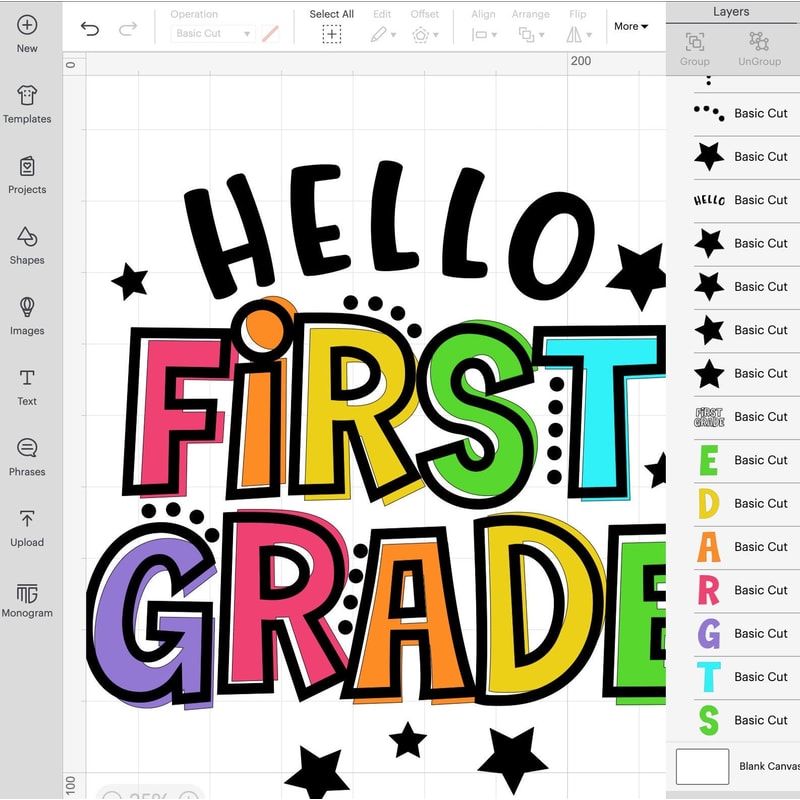The width and height of the screenshot is (800, 800).
Task: Select the Text tool
Action: (27, 385)
